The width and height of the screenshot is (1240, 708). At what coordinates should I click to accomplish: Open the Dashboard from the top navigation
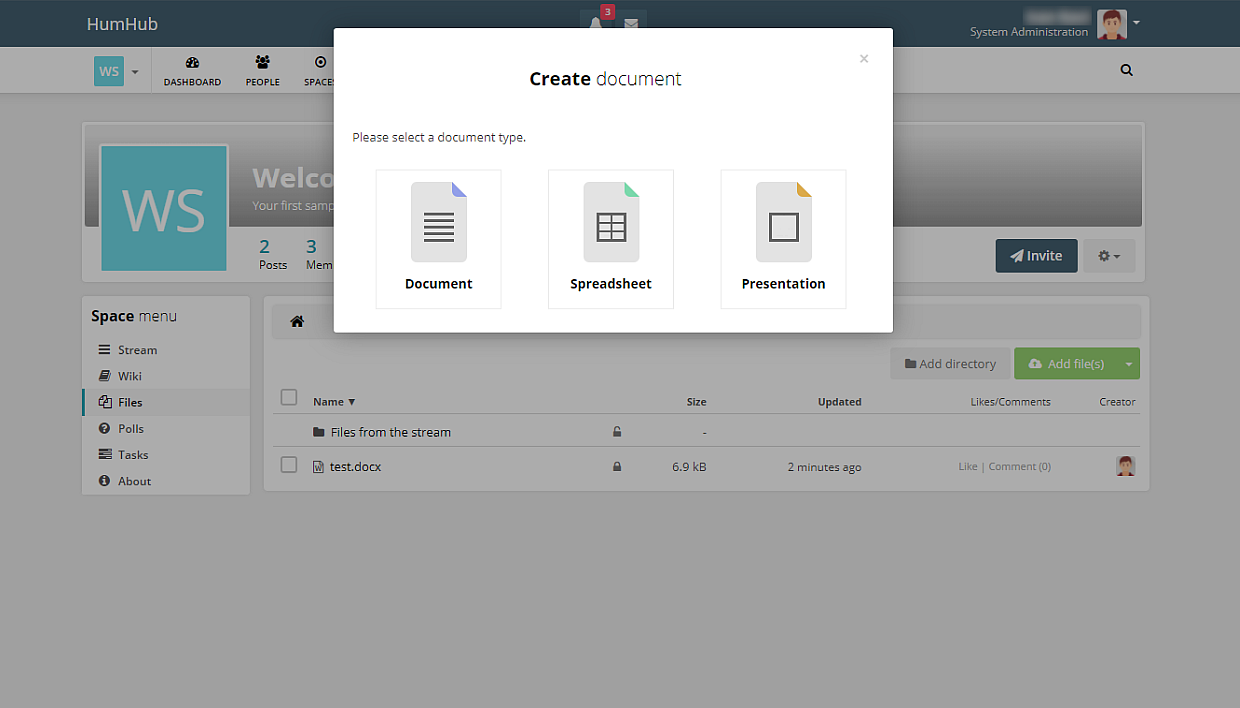(x=192, y=70)
